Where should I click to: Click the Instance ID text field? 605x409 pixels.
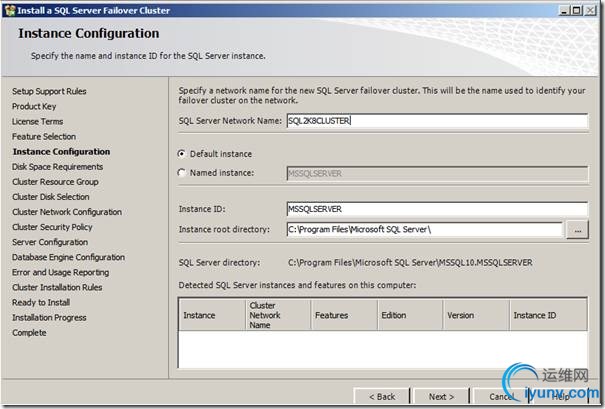point(438,209)
